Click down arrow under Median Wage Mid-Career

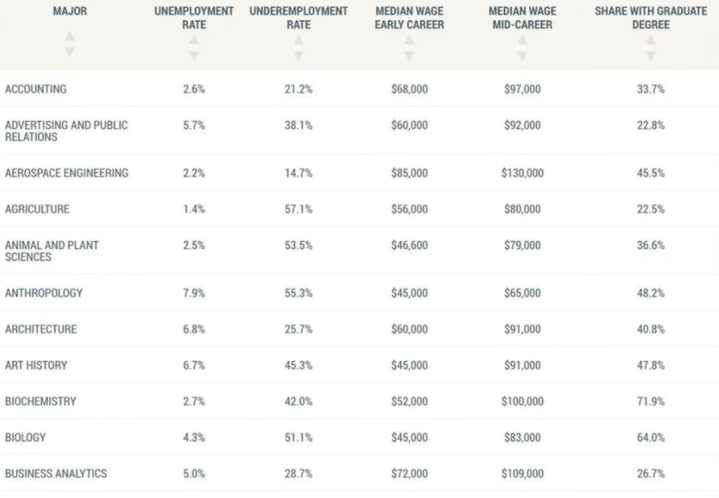pyautogui.click(x=522, y=56)
